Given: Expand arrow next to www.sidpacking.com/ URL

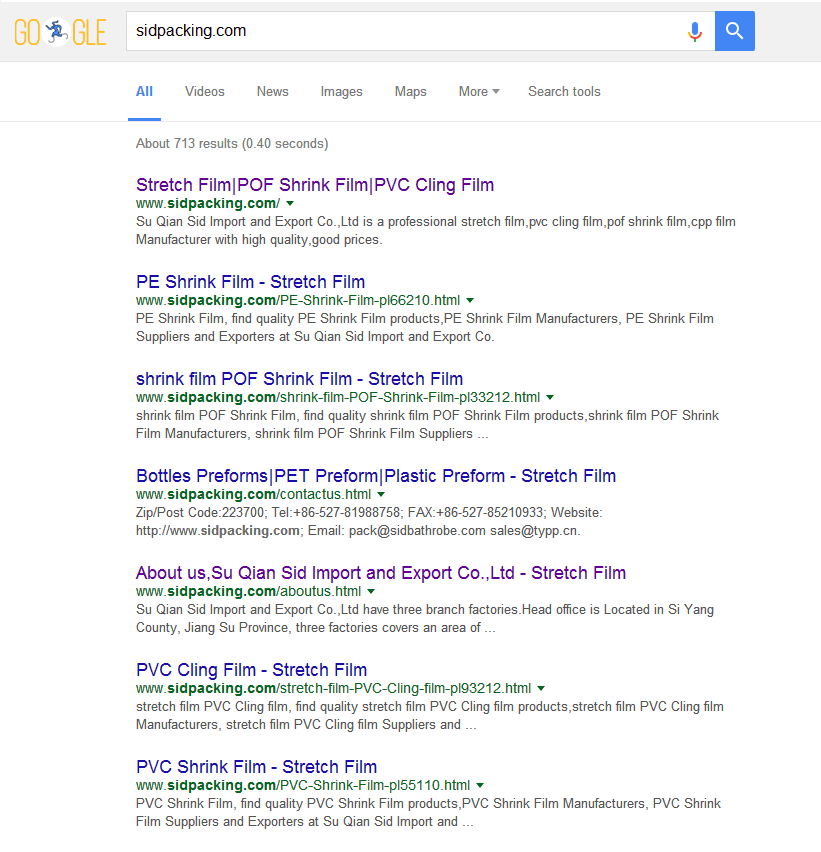Looking at the screenshot, I should pos(290,203).
